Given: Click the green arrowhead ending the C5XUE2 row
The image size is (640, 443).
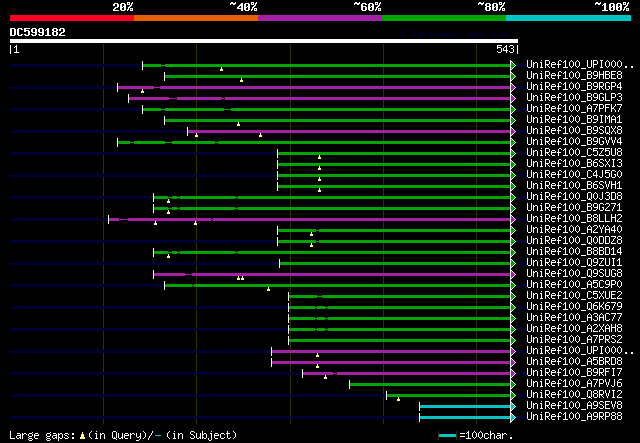Looking at the screenshot, I should coord(513,296).
